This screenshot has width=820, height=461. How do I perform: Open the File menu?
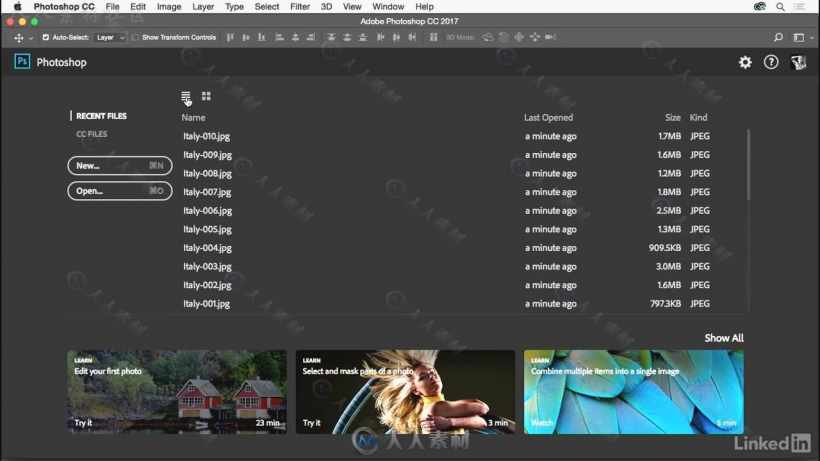pyautogui.click(x=112, y=7)
